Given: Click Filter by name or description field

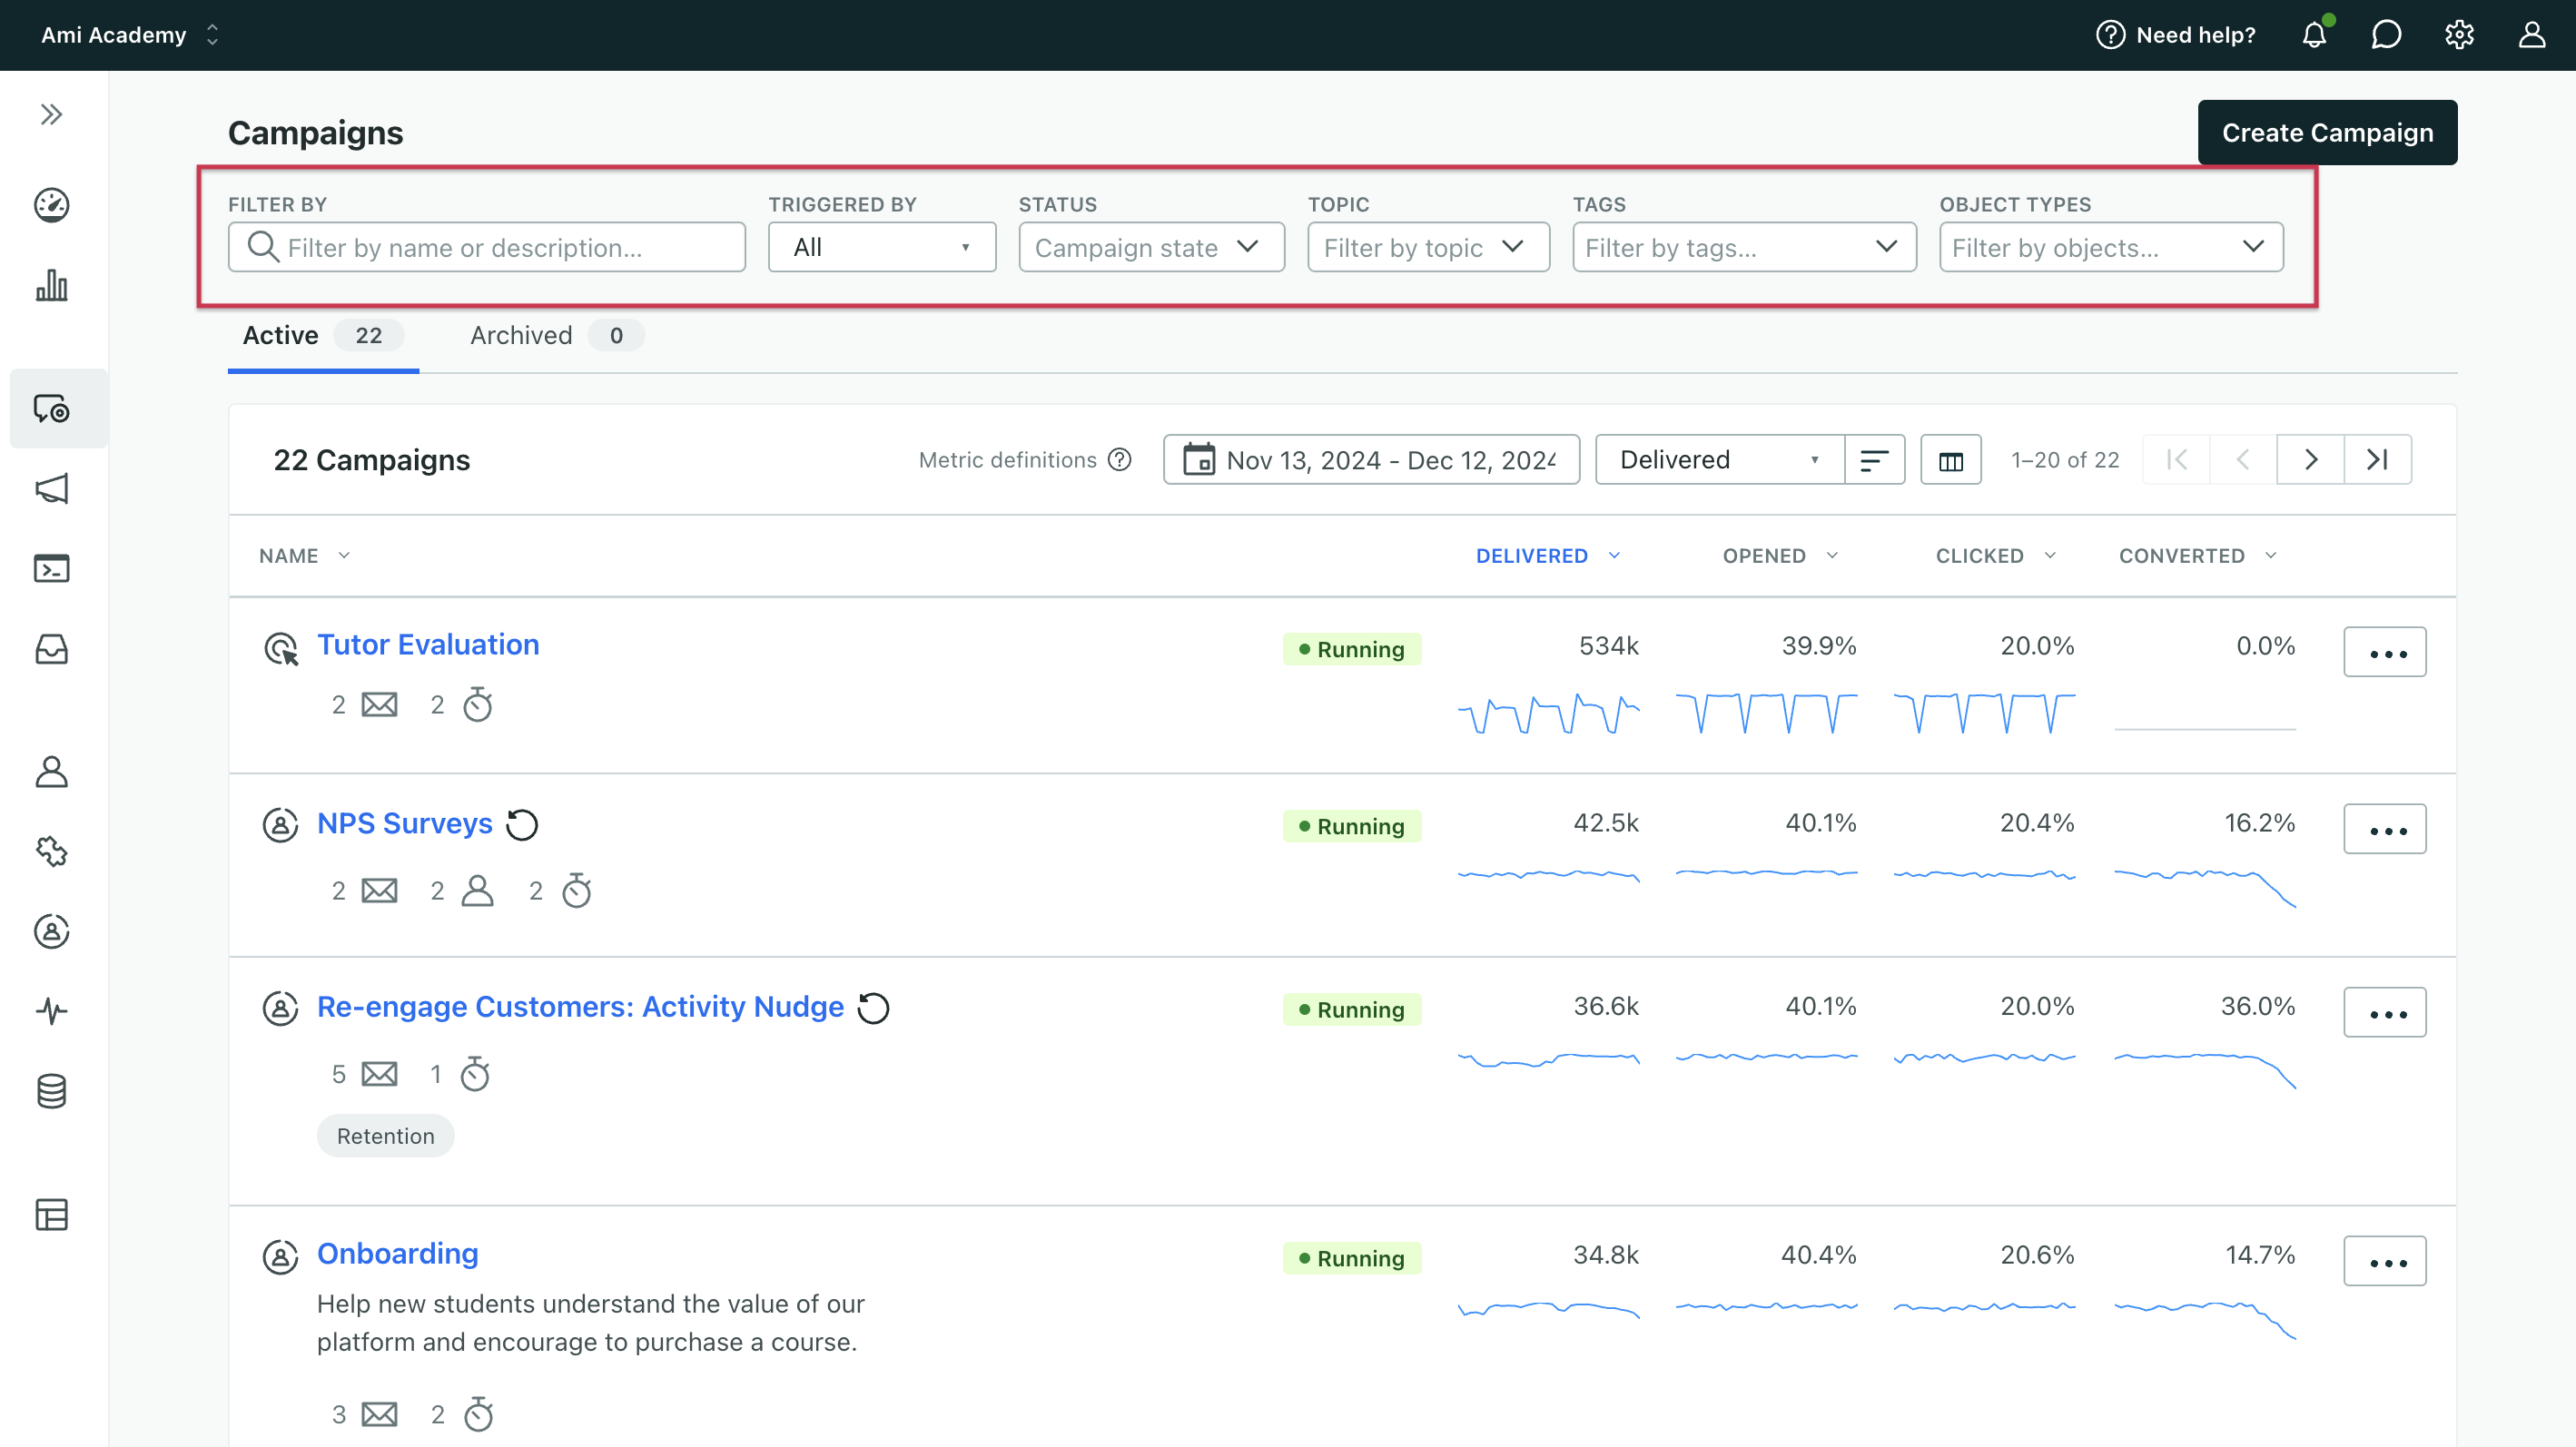Looking at the screenshot, I should [487, 247].
